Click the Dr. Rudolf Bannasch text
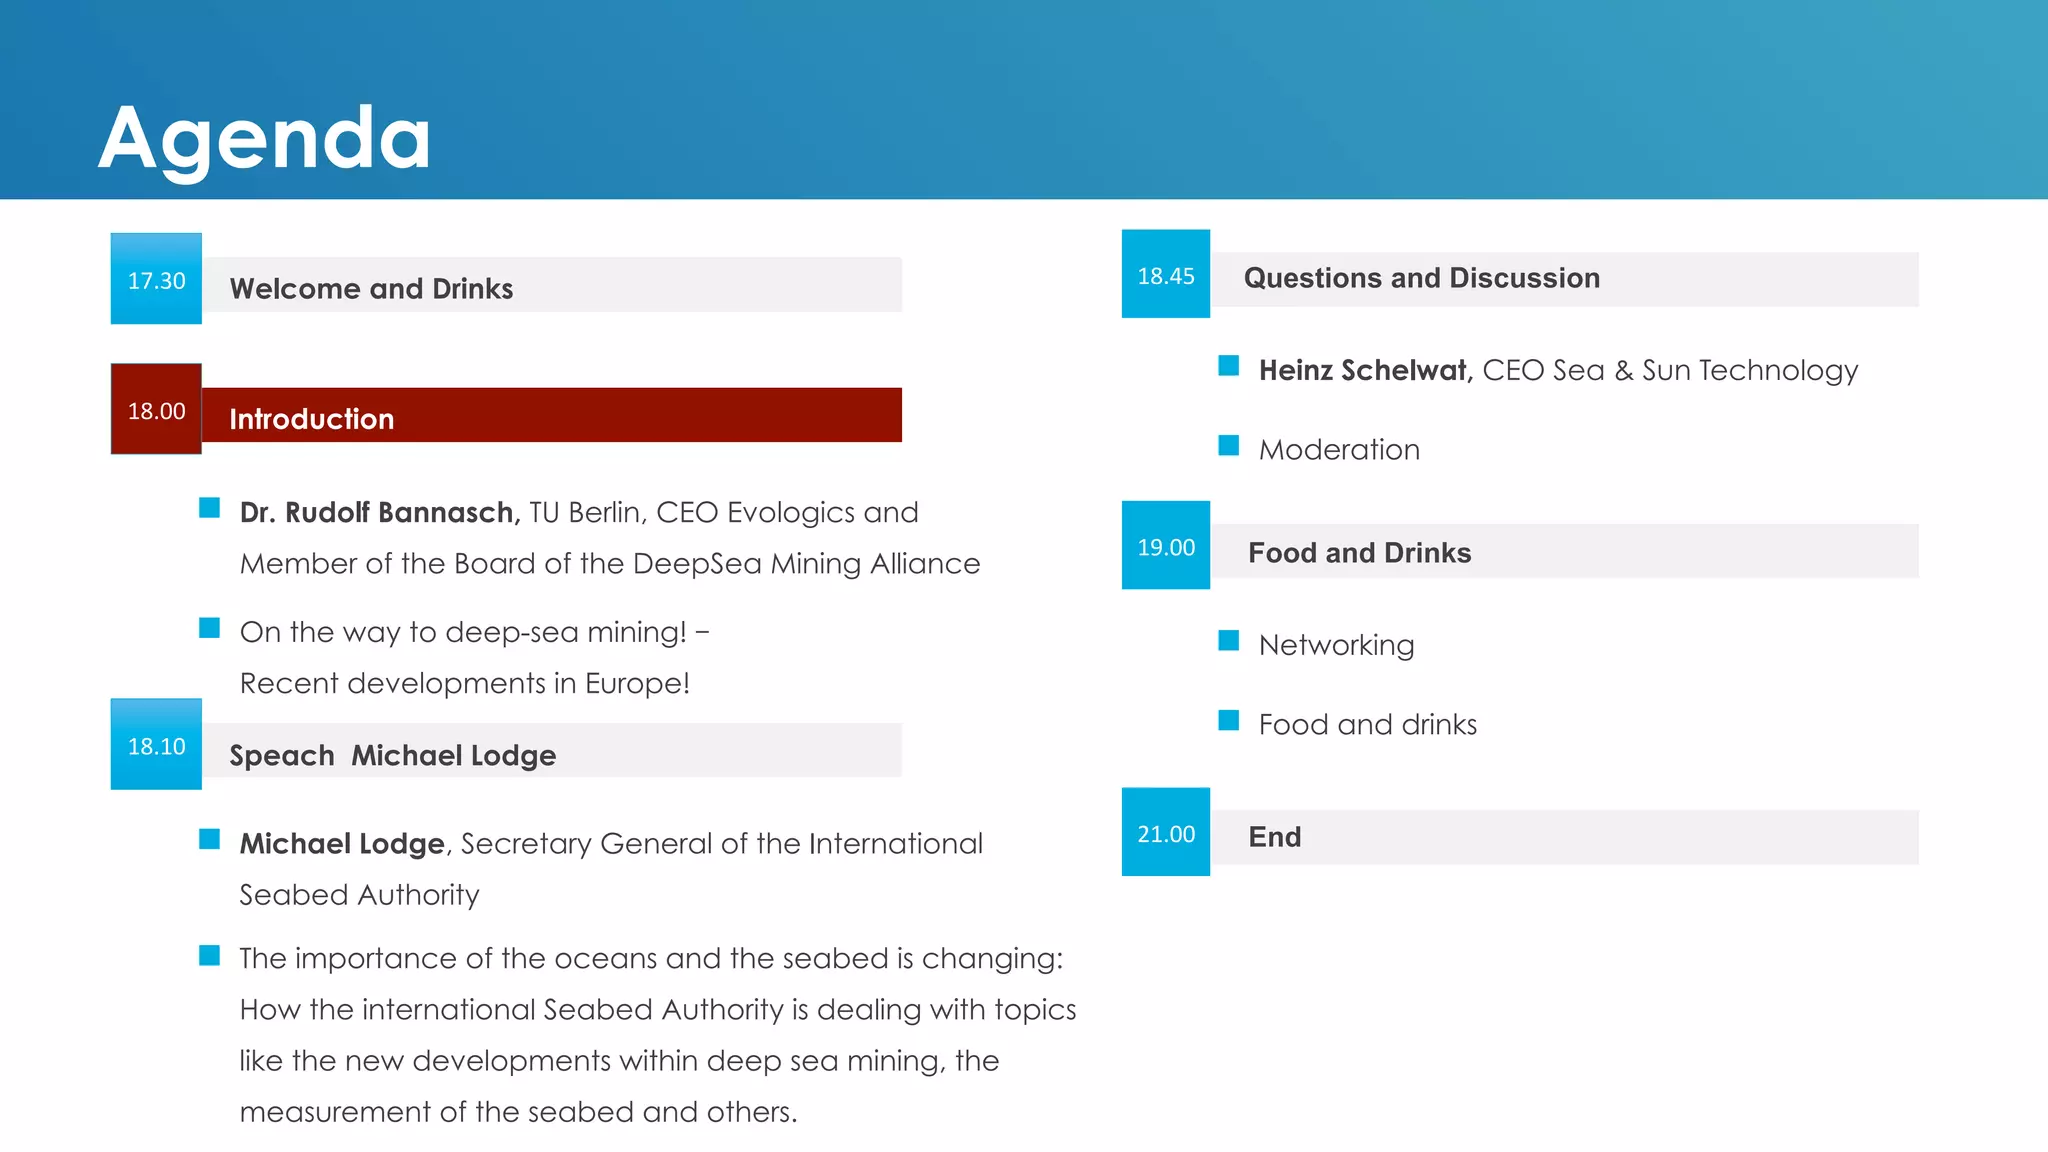 point(378,512)
